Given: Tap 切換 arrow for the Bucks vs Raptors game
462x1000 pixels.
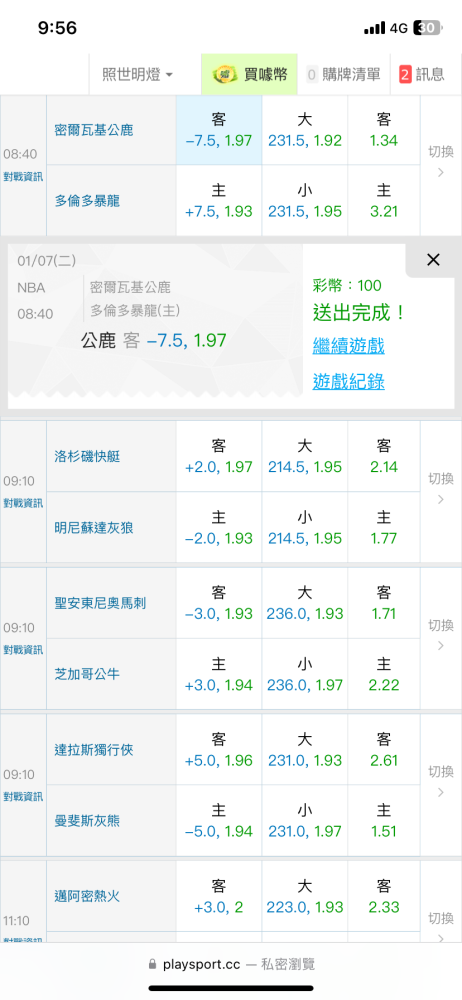Looking at the screenshot, I should [x=440, y=163].
